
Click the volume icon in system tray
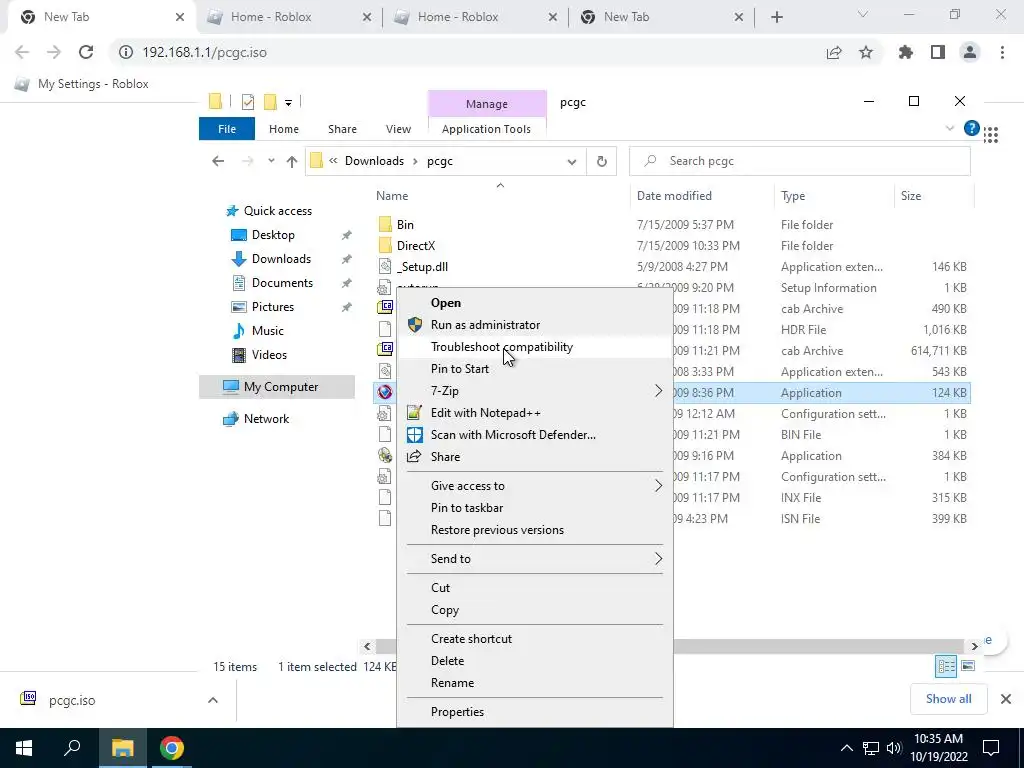[894, 748]
